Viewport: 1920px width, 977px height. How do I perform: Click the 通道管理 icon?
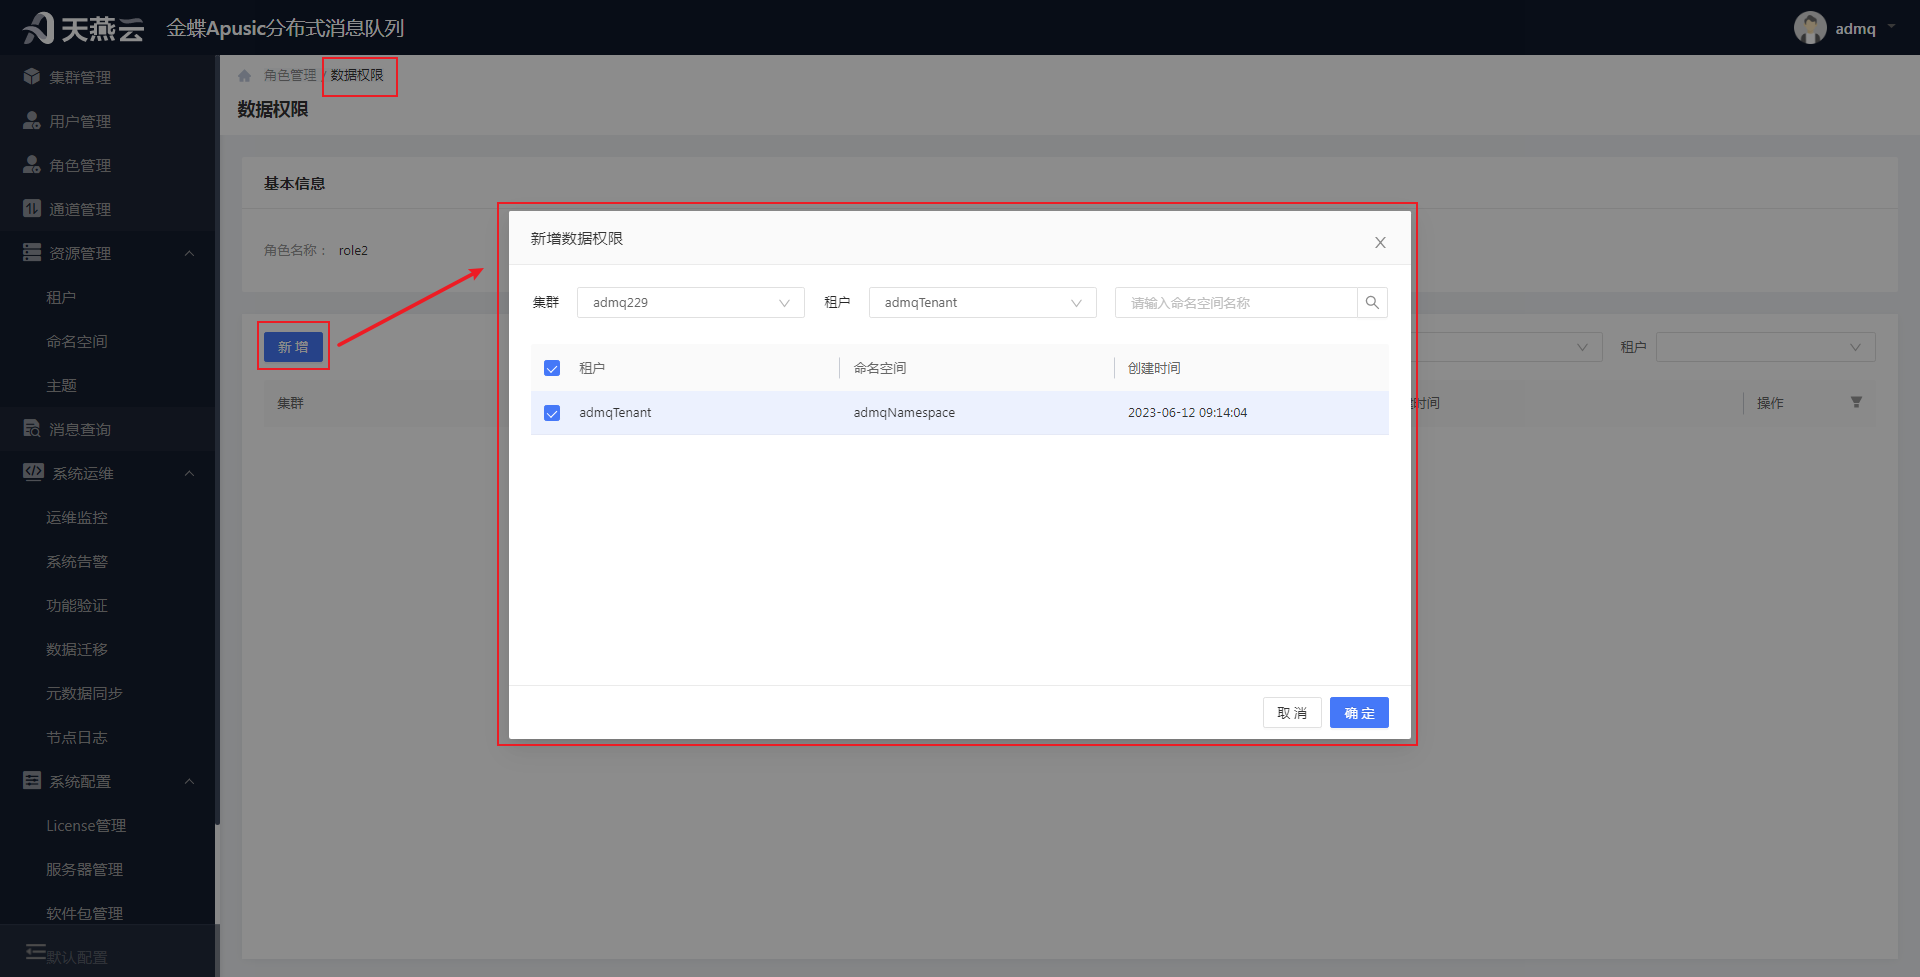pyautogui.click(x=32, y=209)
